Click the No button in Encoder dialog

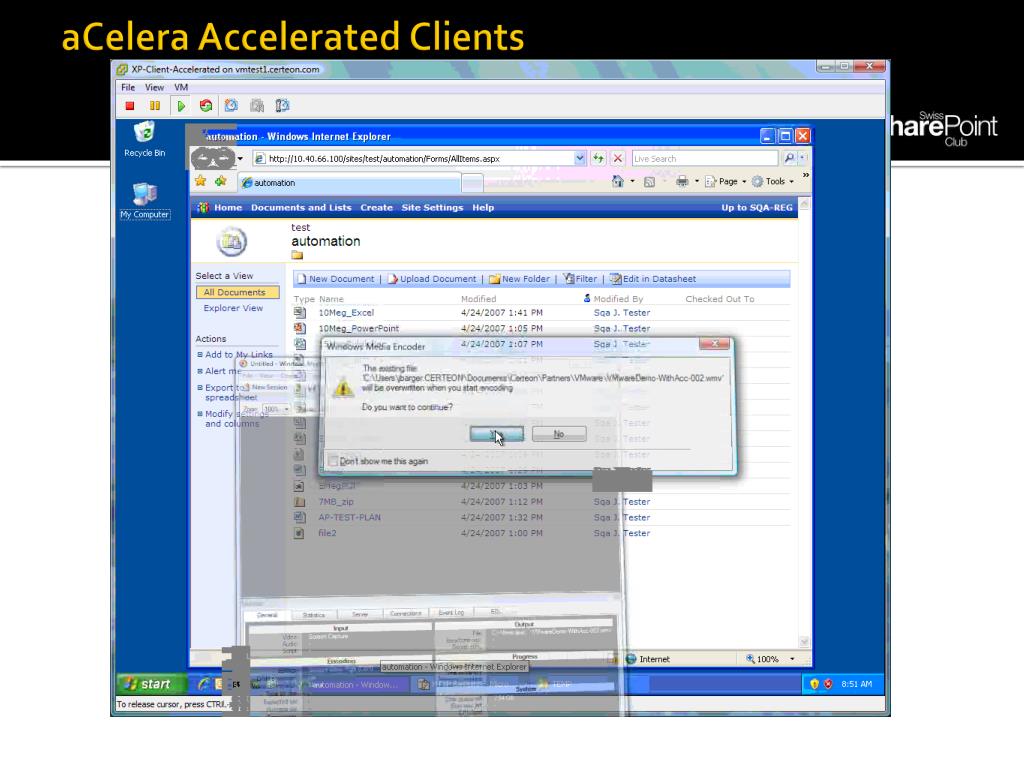pyautogui.click(x=559, y=434)
